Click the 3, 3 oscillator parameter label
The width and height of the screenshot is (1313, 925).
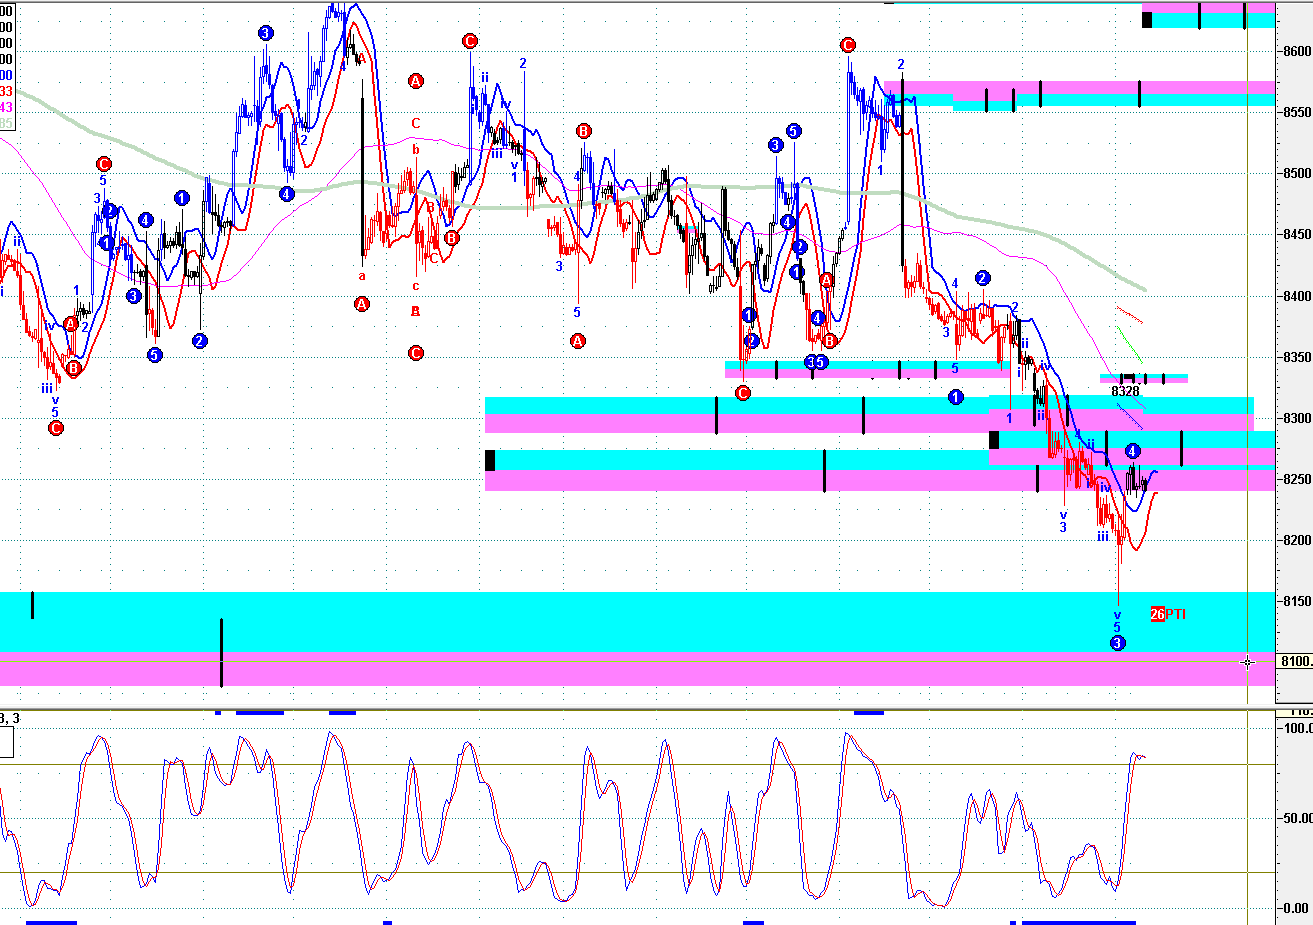10,718
